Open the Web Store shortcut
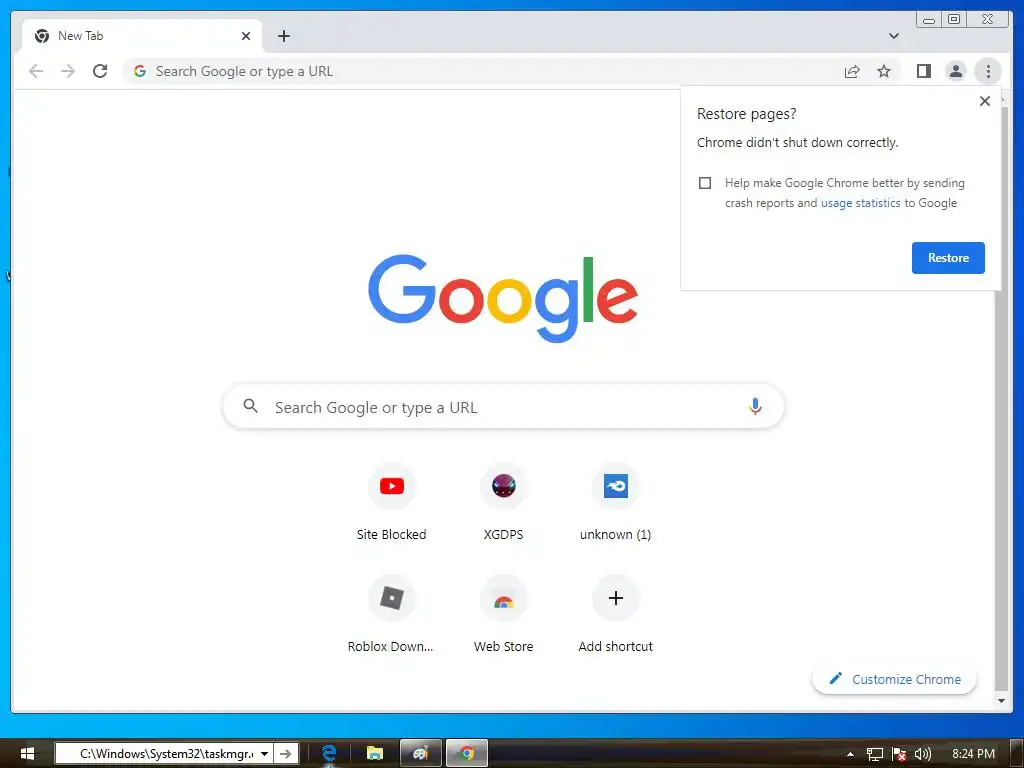This screenshot has height=768, width=1024. (504, 615)
